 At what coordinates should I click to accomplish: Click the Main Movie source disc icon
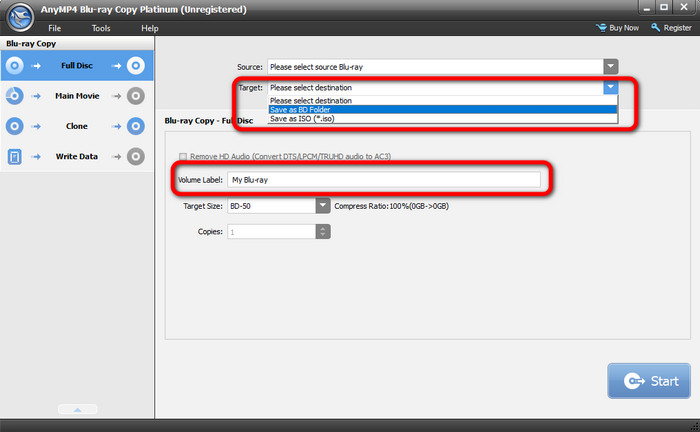click(14, 96)
